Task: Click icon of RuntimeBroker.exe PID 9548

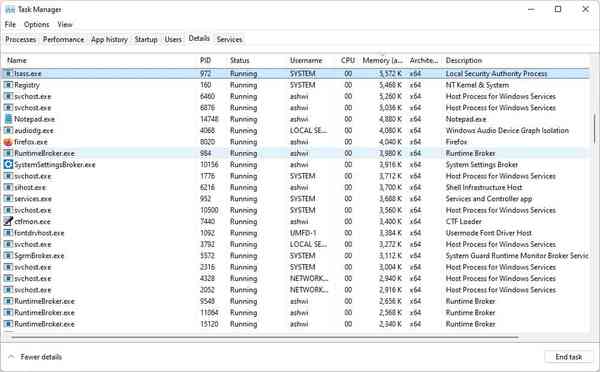Action: point(8,301)
